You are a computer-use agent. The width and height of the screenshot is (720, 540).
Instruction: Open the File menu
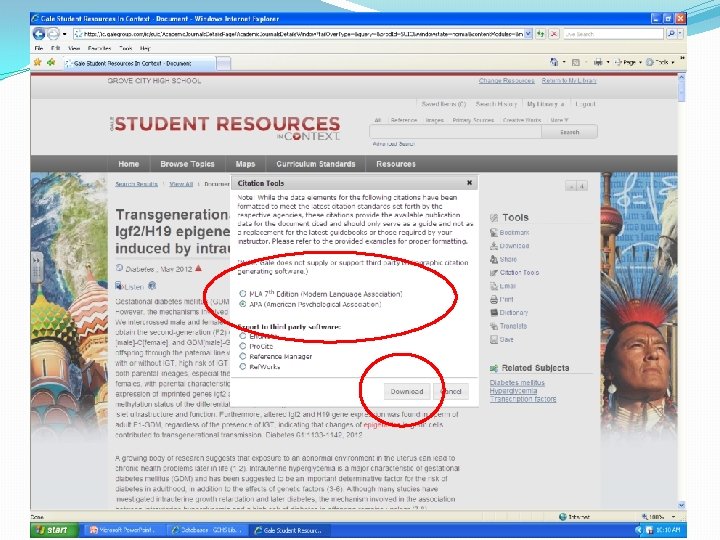point(39,48)
